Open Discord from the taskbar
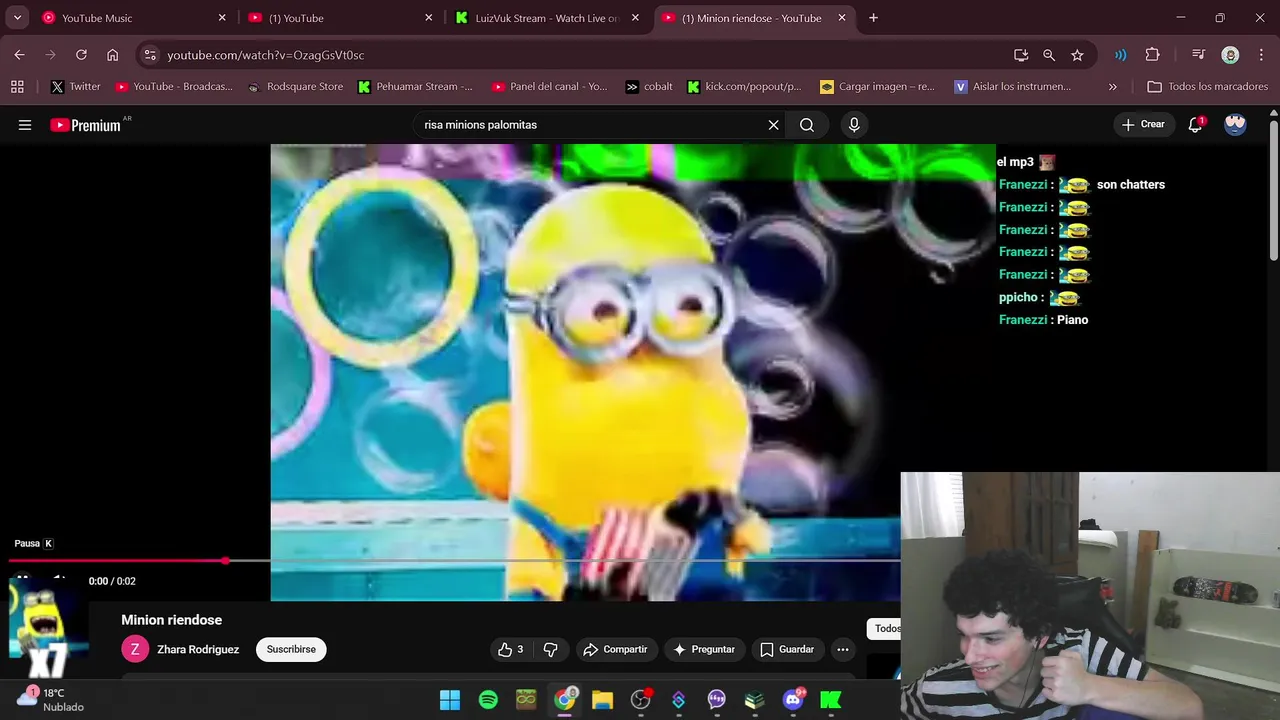This screenshot has width=1280, height=720. coord(793,700)
